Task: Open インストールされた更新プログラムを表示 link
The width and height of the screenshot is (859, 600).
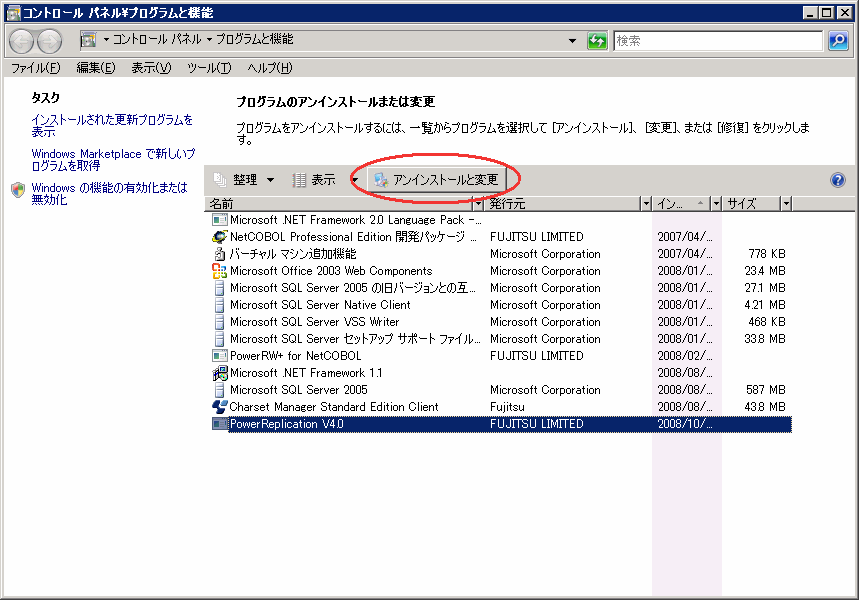Action: (112, 125)
